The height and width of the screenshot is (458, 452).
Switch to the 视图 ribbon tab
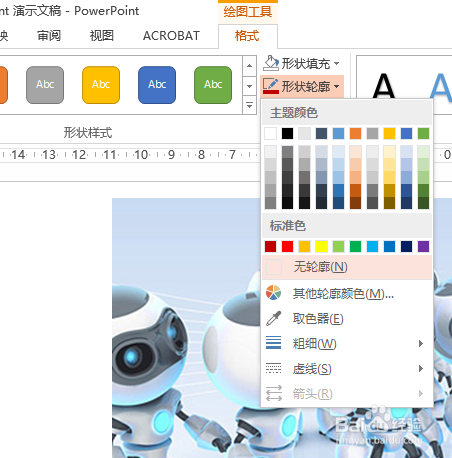click(x=102, y=35)
